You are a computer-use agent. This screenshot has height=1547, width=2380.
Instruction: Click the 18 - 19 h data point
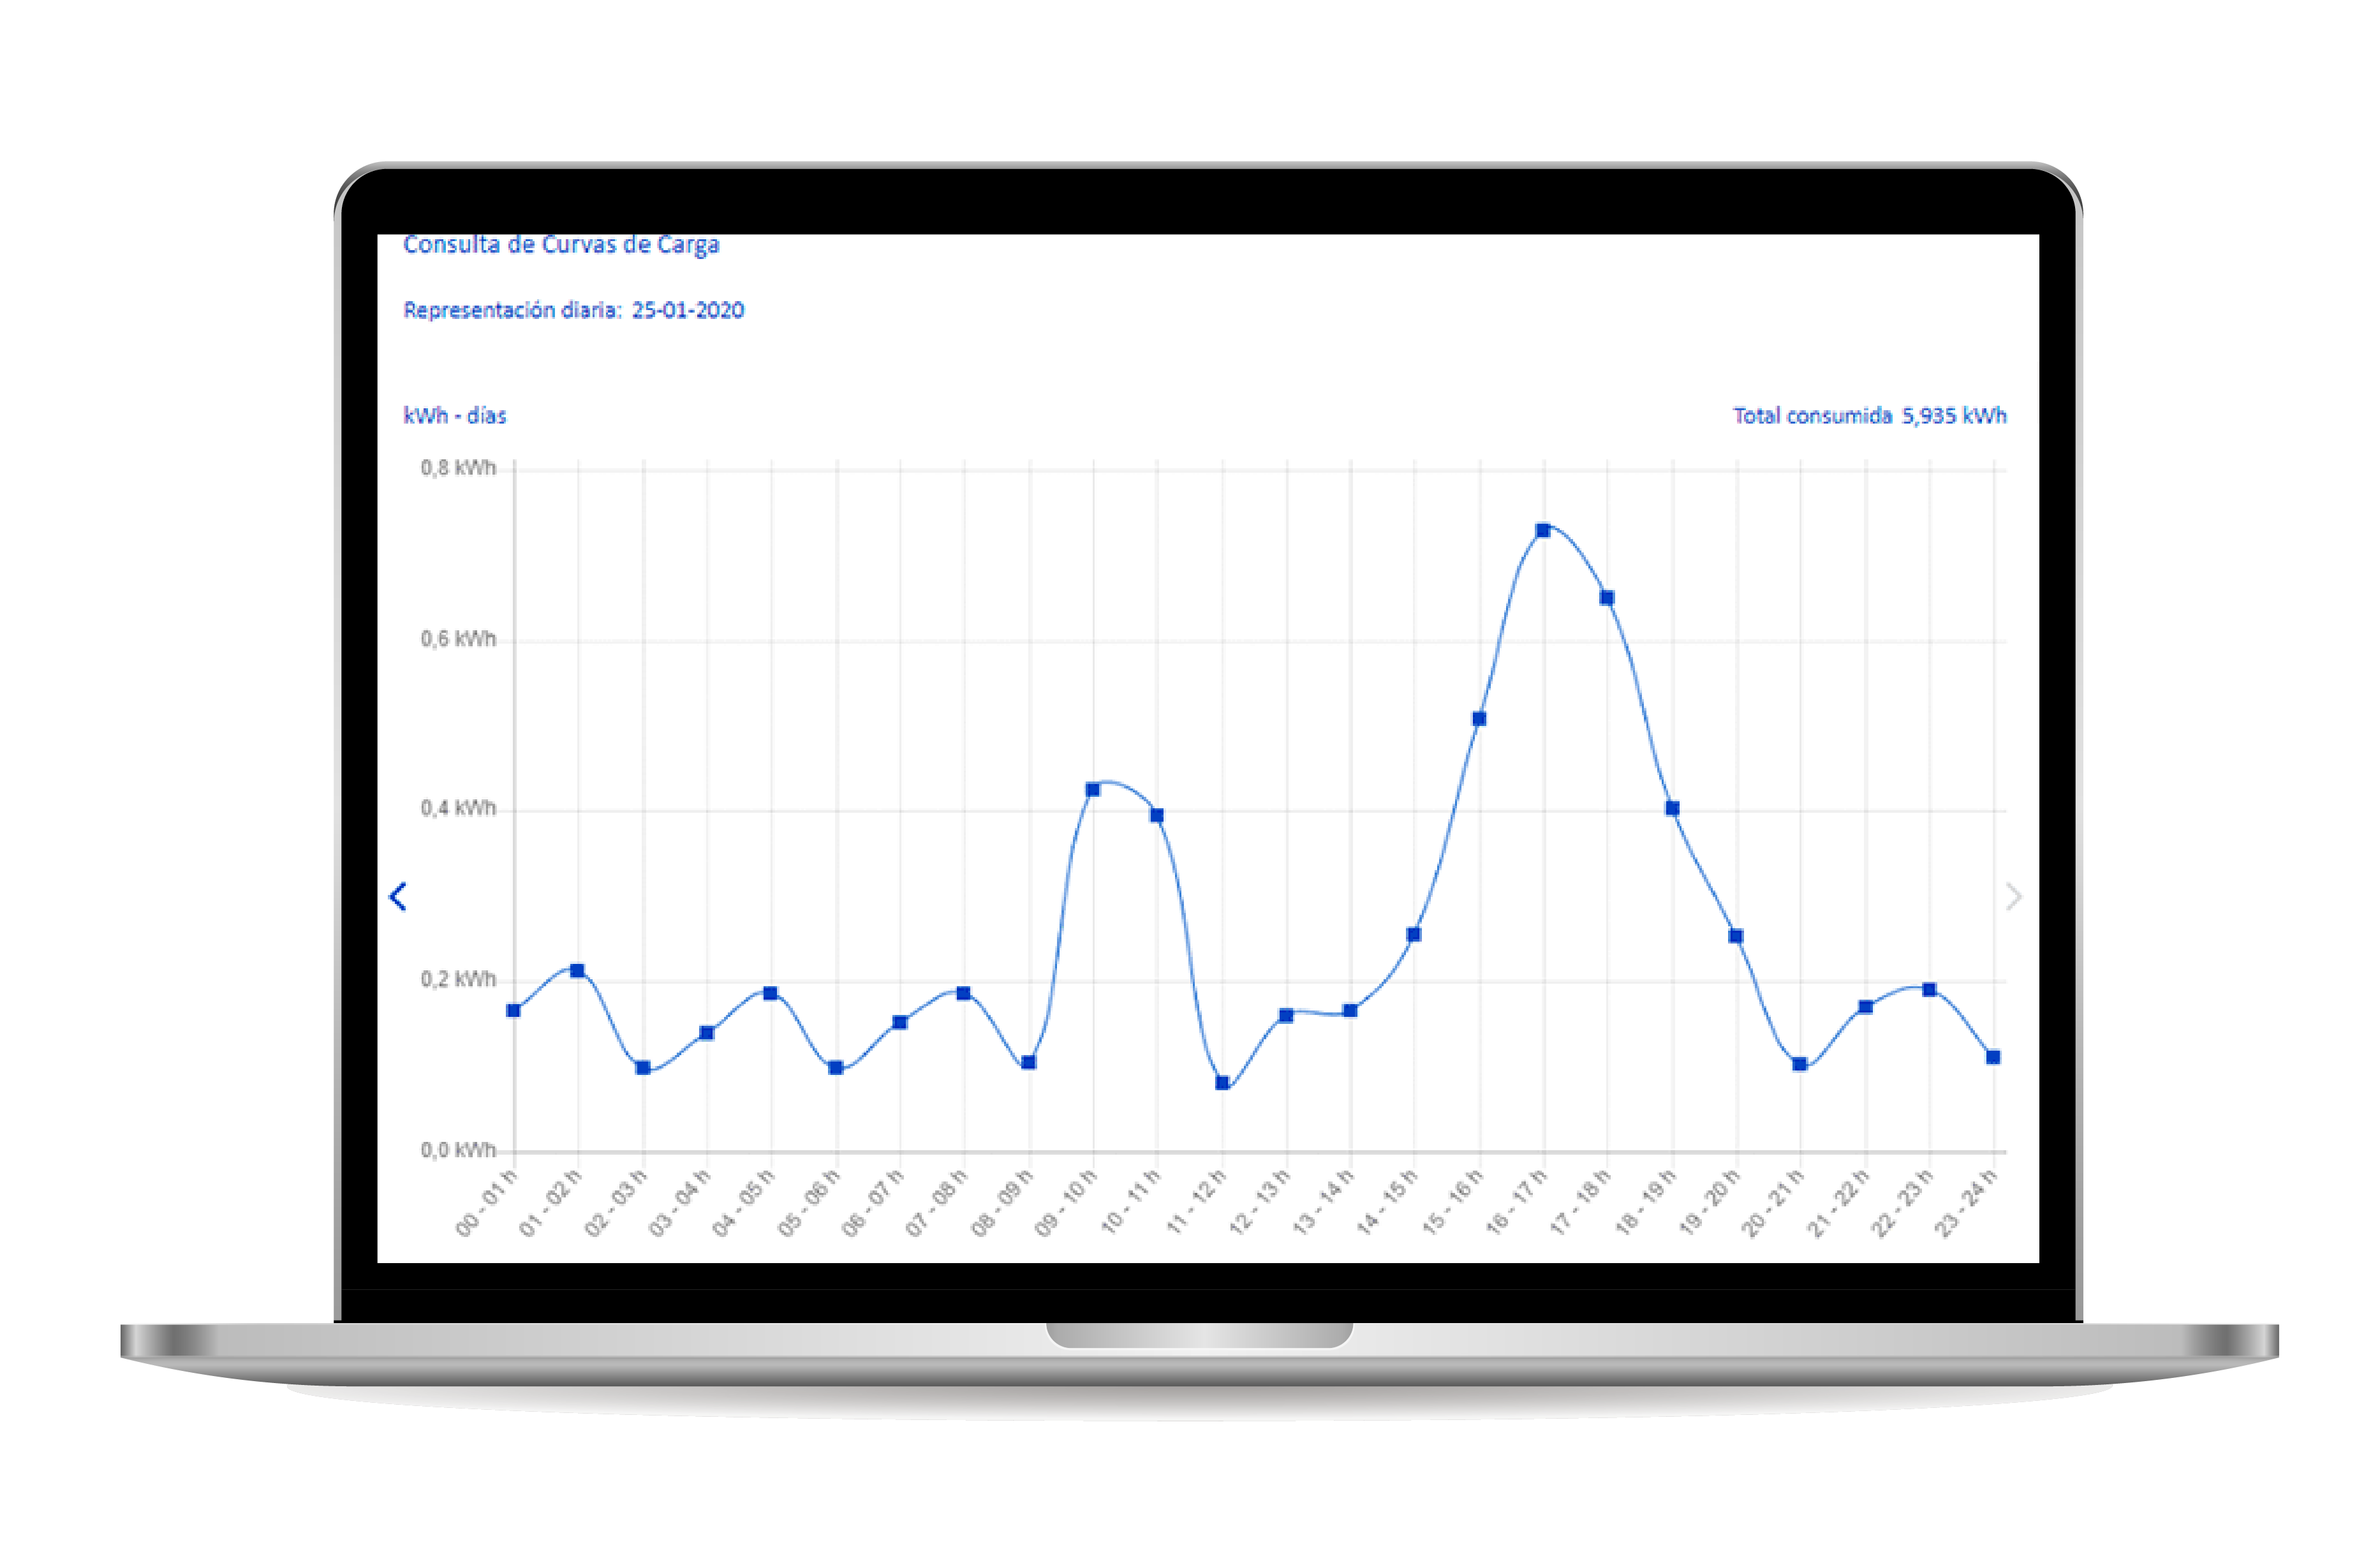[x=1672, y=808]
